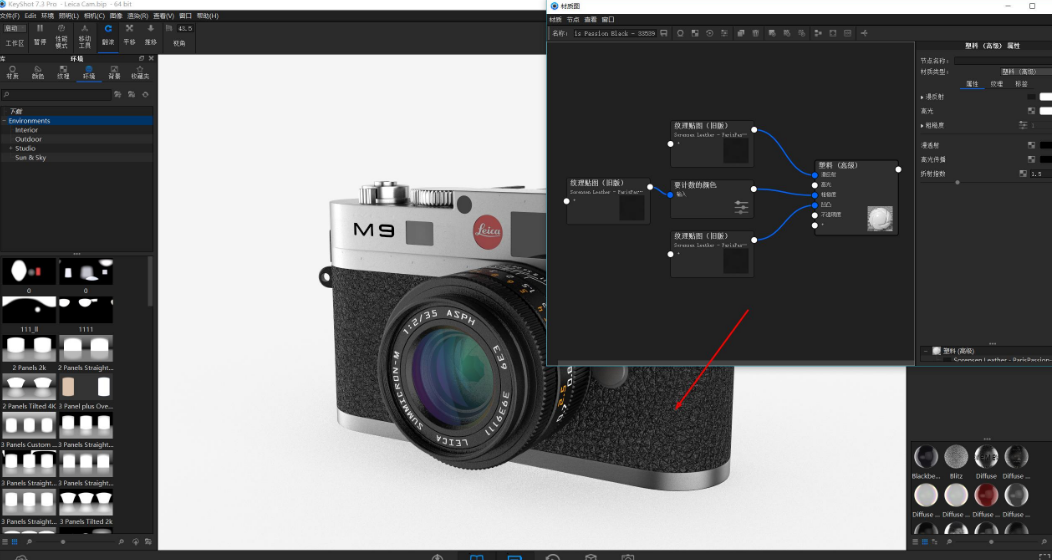Expand the Studio environments folder
Screen dimensions: 1052x560
(x=11, y=148)
